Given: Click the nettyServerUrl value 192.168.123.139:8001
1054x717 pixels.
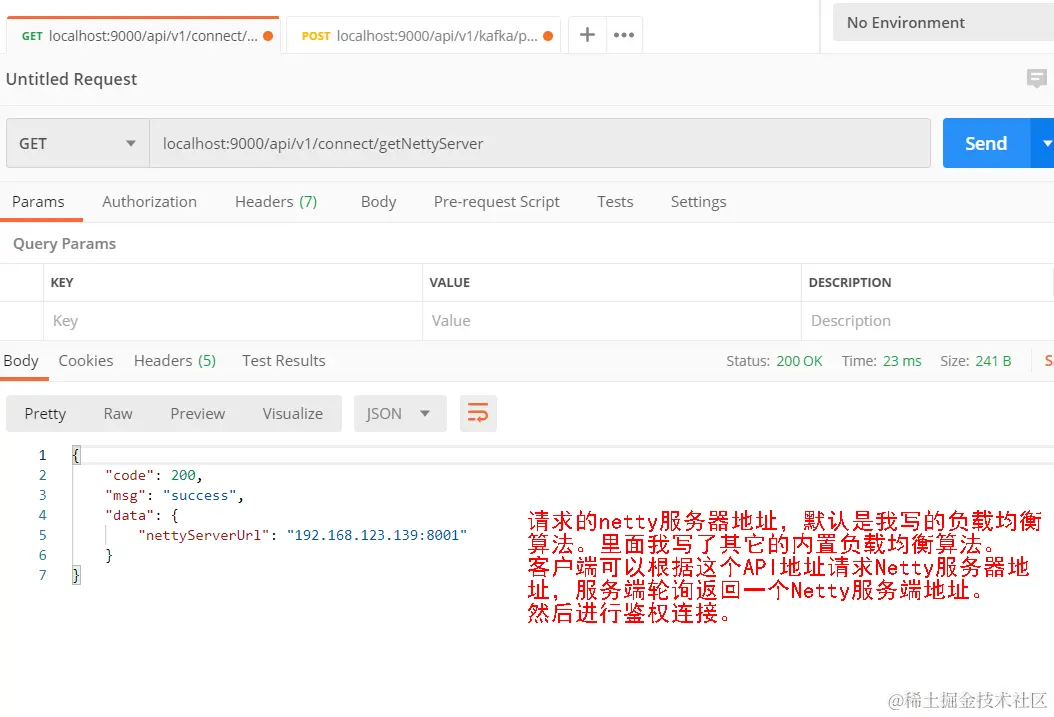Looking at the screenshot, I should (x=377, y=535).
